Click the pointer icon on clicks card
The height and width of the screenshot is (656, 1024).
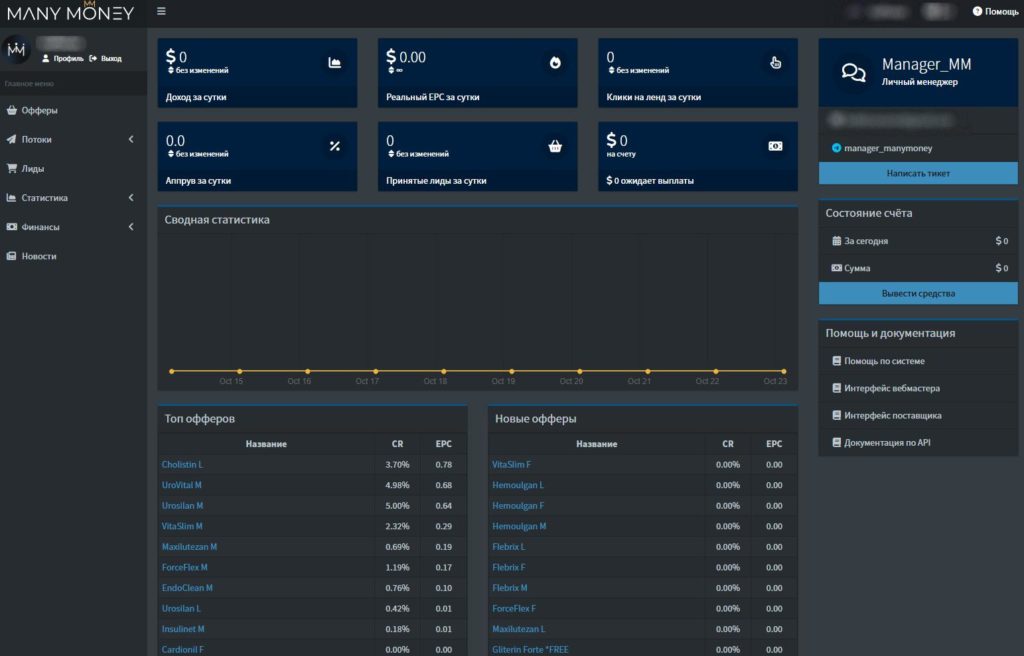click(775, 62)
